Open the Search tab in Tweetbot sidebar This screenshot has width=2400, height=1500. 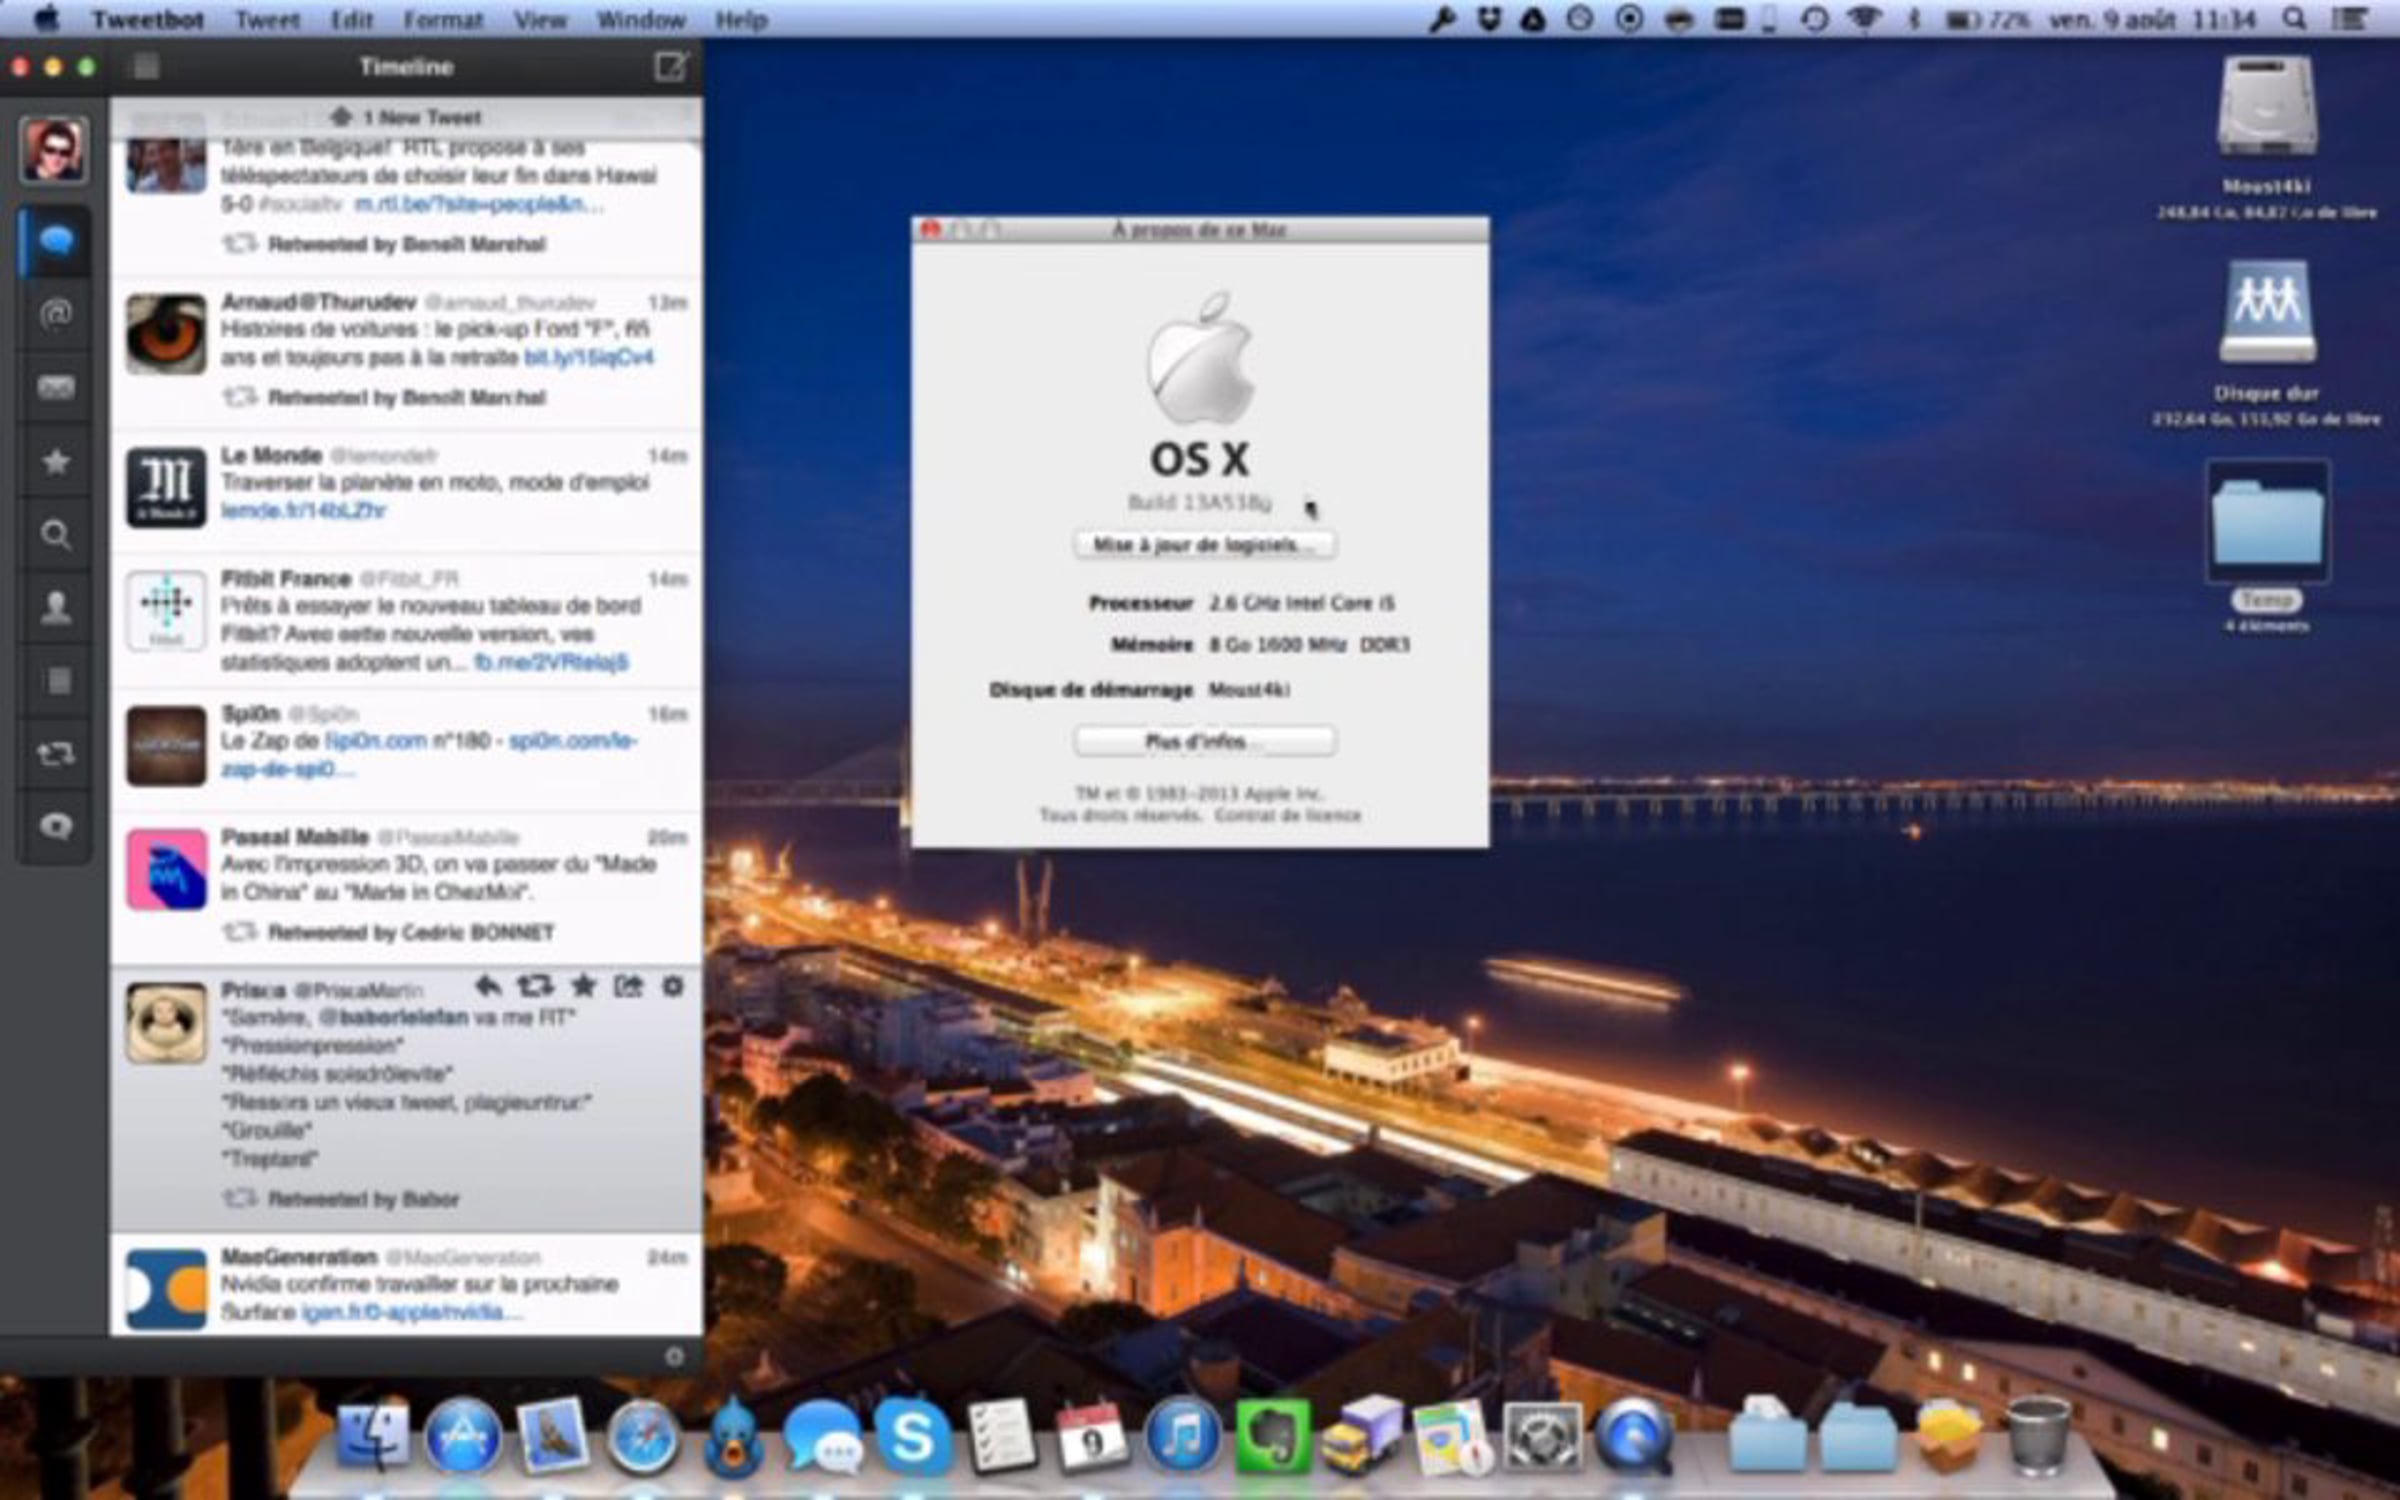[x=56, y=535]
